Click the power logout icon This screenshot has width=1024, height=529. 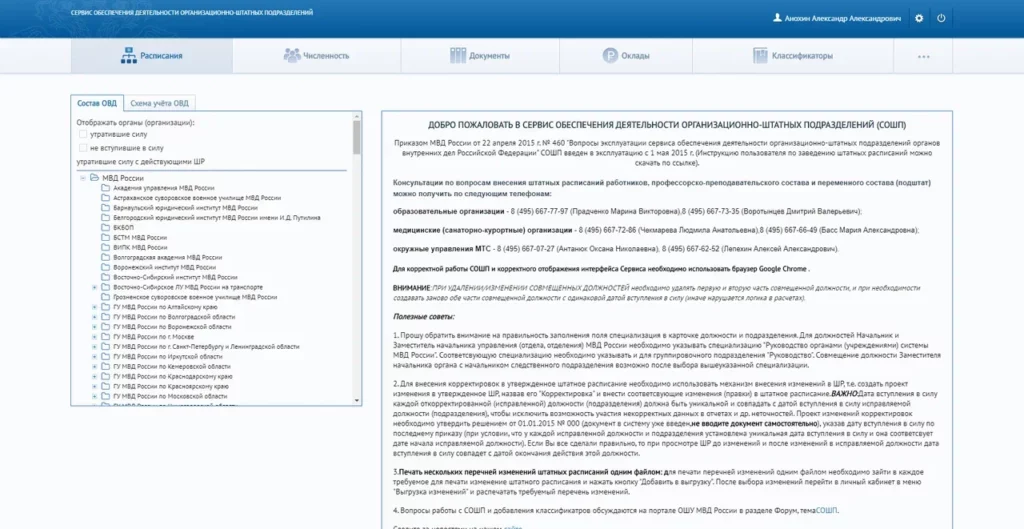tap(941, 19)
